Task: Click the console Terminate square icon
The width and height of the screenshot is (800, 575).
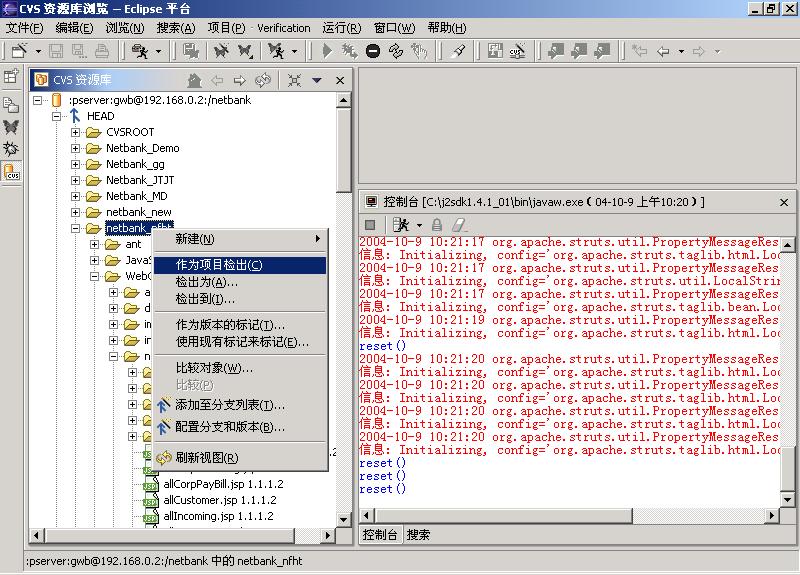Action: click(370, 224)
